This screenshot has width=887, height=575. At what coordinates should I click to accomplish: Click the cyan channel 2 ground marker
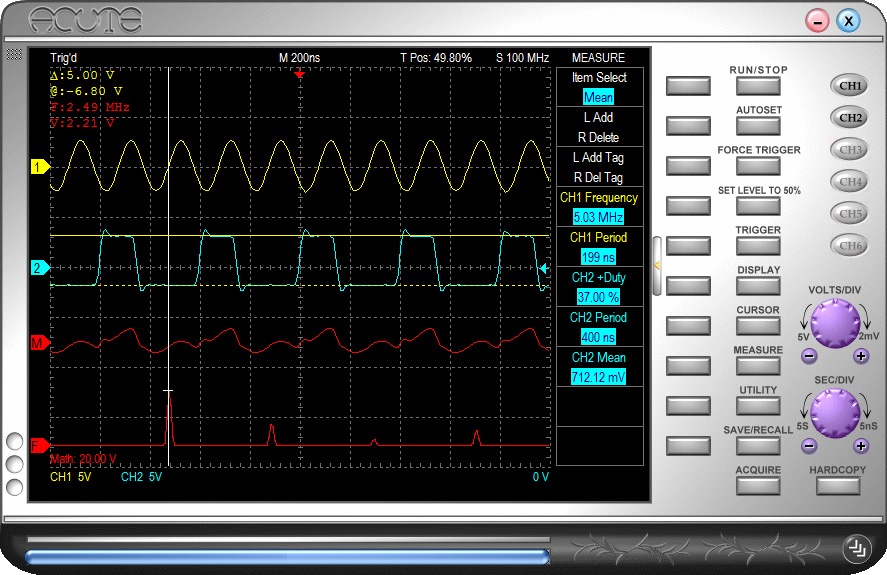pyautogui.click(x=40, y=268)
